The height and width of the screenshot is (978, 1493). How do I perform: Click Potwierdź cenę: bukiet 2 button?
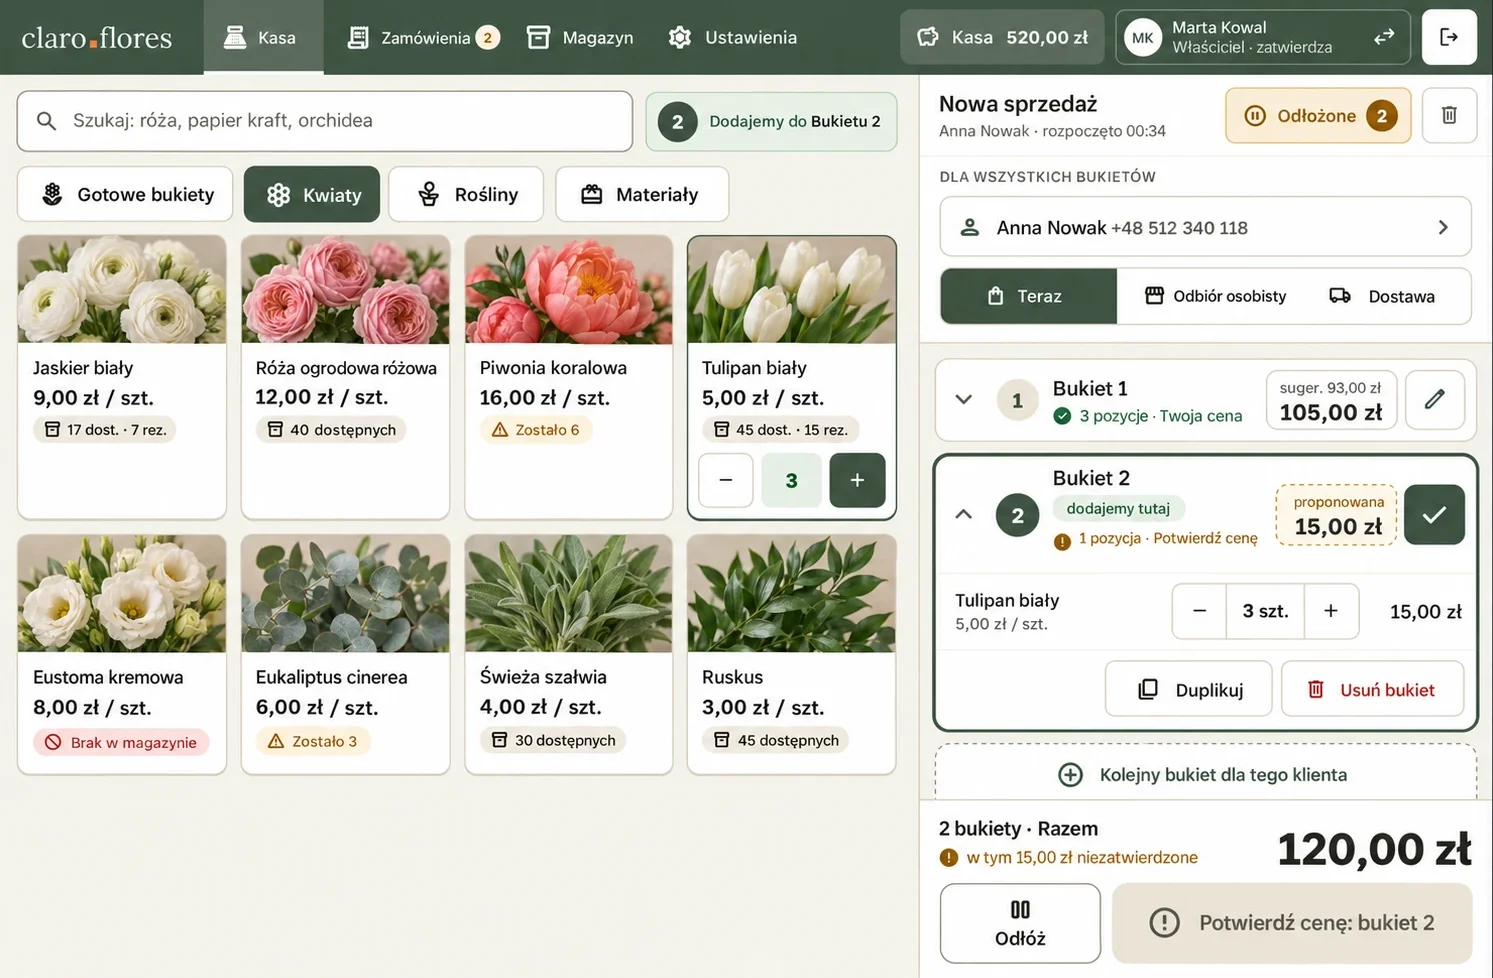[x=1292, y=922]
